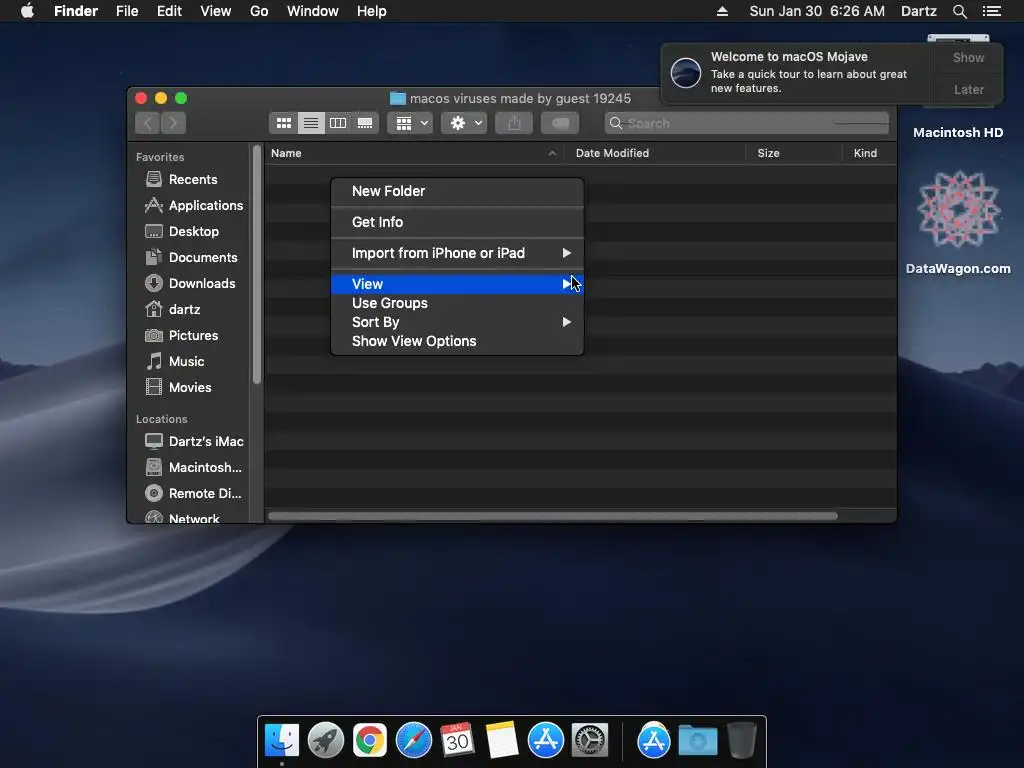This screenshot has height=768, width=1024.
Task: Choose Get Info from the context menu
Action: [x=457, y=222]
